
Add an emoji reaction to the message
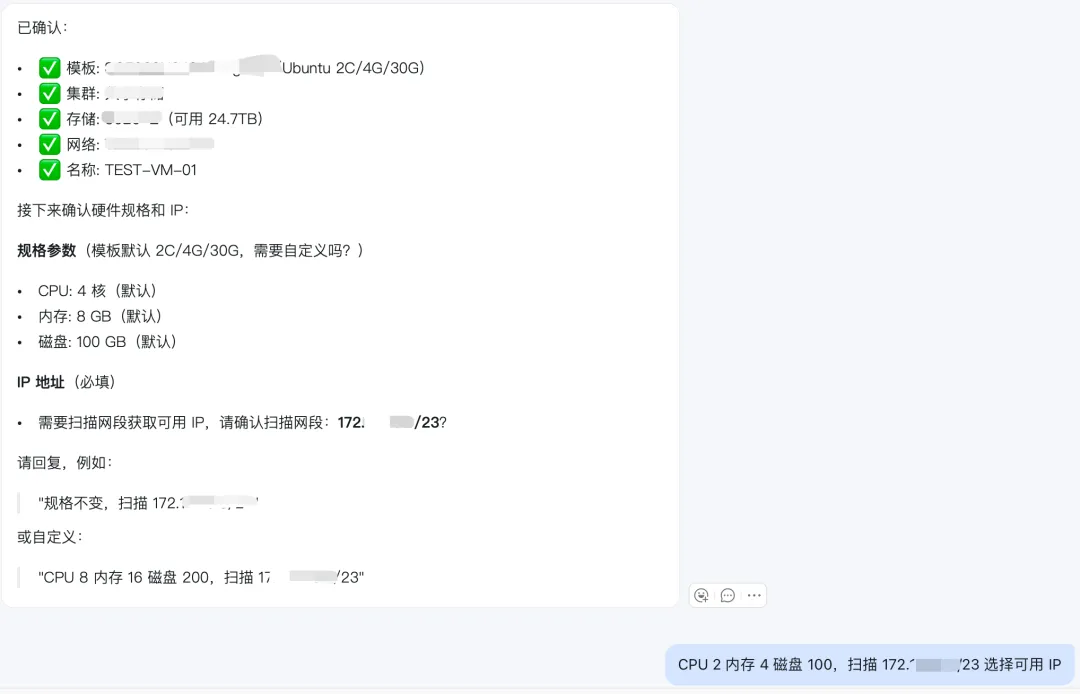702,596
